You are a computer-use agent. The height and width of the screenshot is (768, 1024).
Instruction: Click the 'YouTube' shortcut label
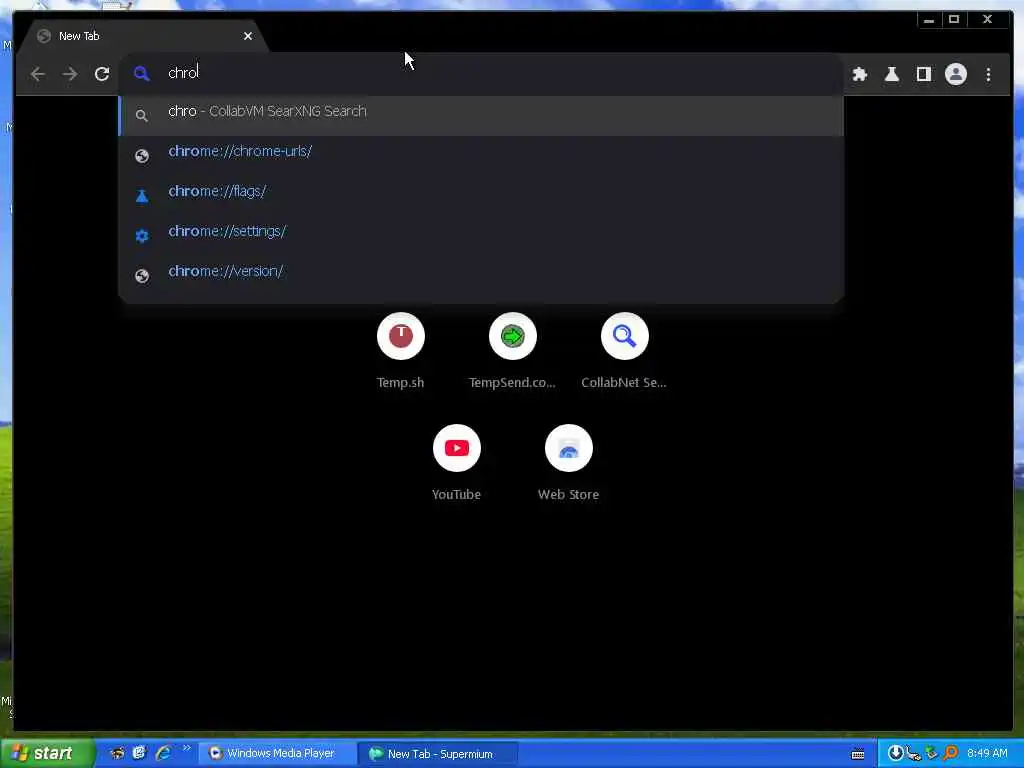point(456,494)
